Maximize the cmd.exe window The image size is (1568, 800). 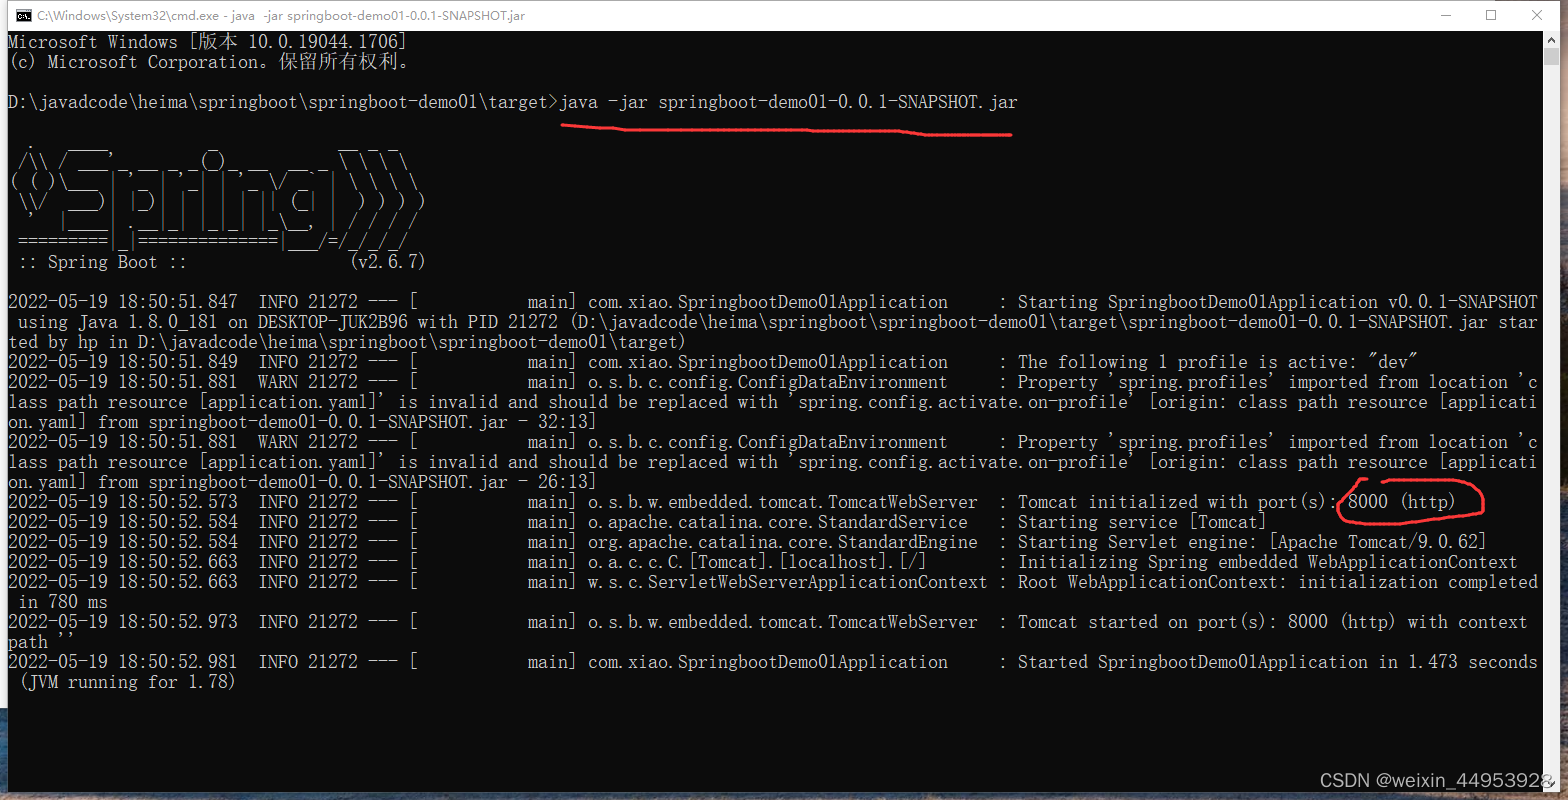click(1491, 15)
